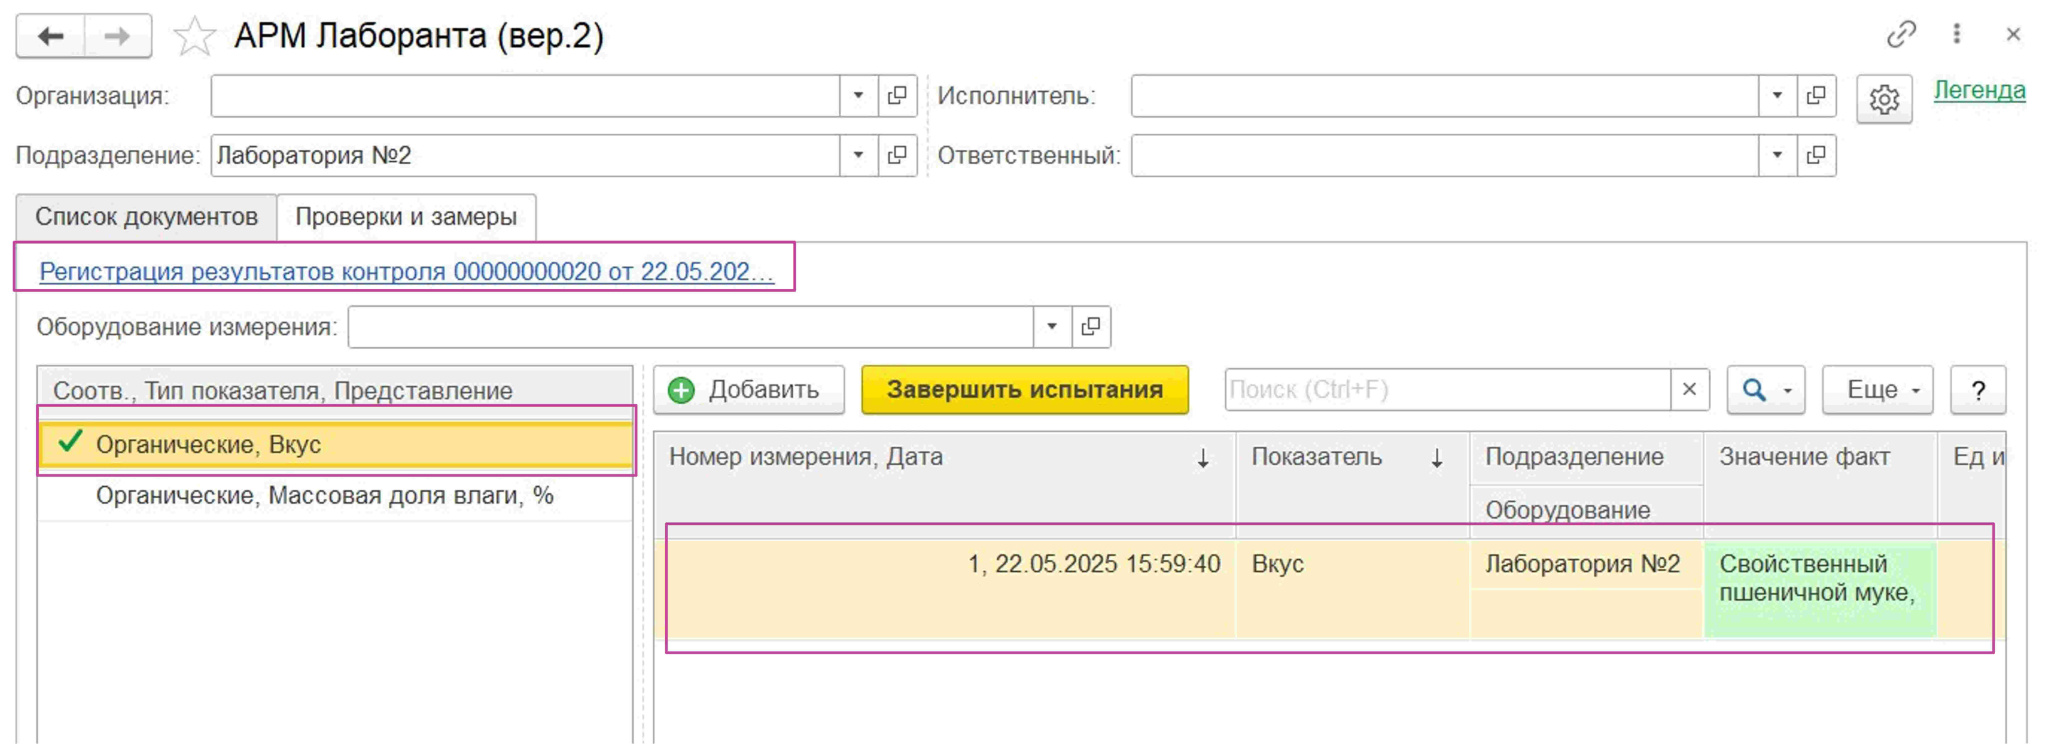This screenshot has height=744, width=2048.
Task: Open the selected Организация item form
Action: coord(897,96)
